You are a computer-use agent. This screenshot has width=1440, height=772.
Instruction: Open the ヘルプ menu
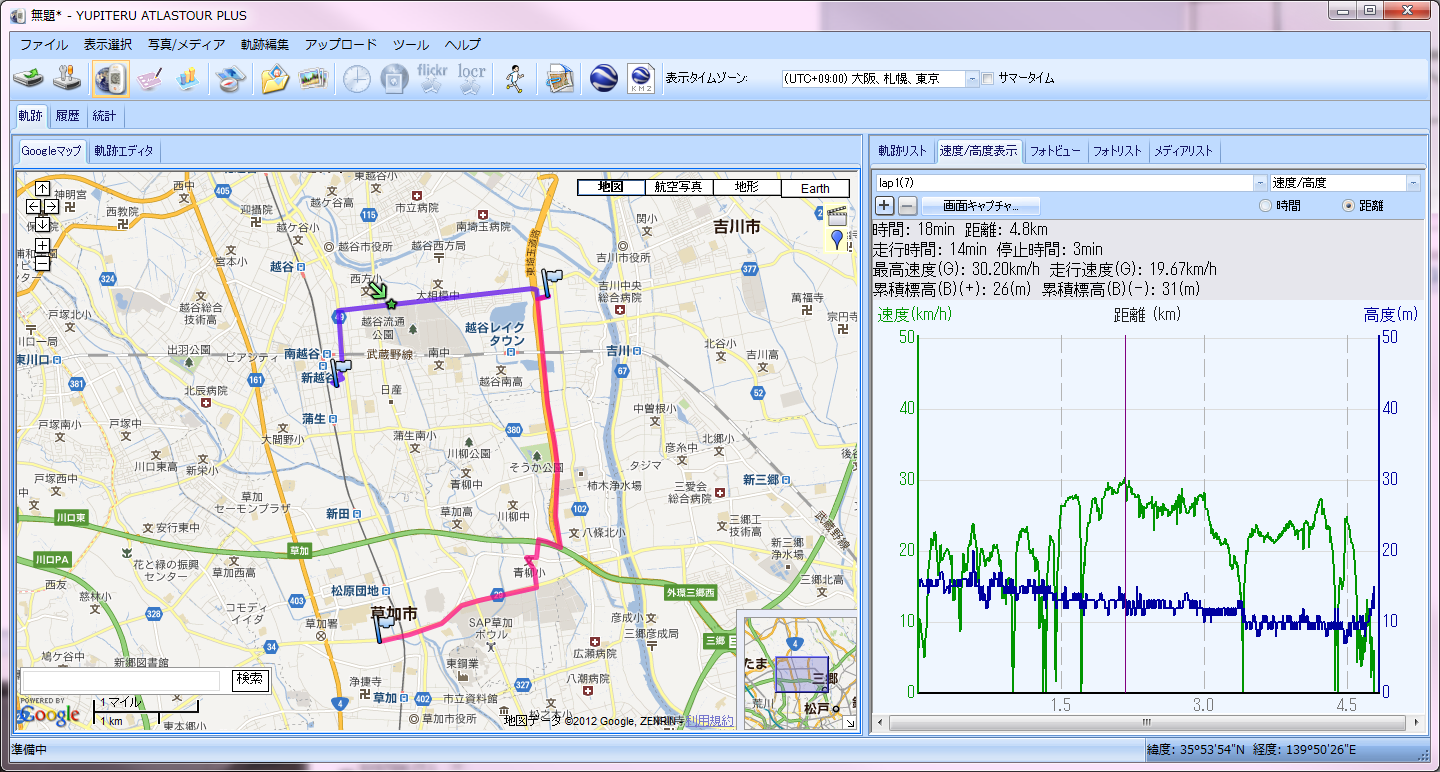pos(463,44)
